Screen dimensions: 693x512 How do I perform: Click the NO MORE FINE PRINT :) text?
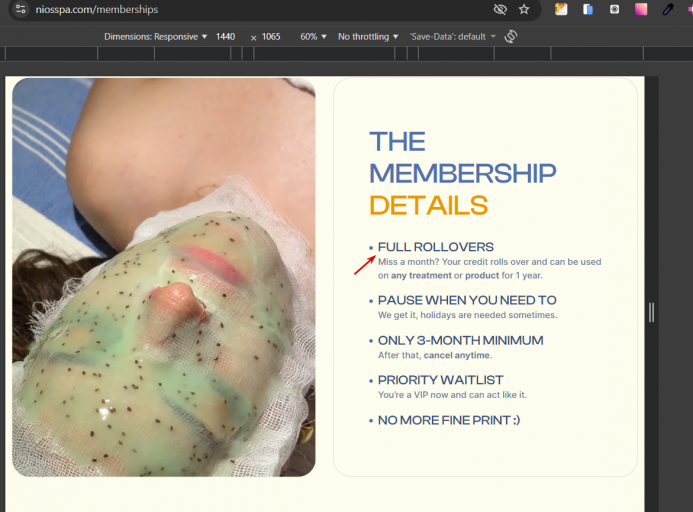[449, 420]
